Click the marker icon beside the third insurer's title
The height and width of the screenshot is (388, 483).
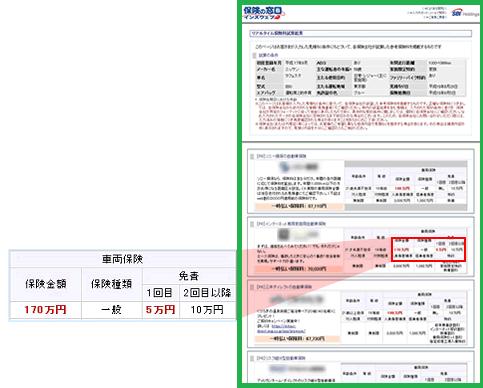click(x=252, y=287)
